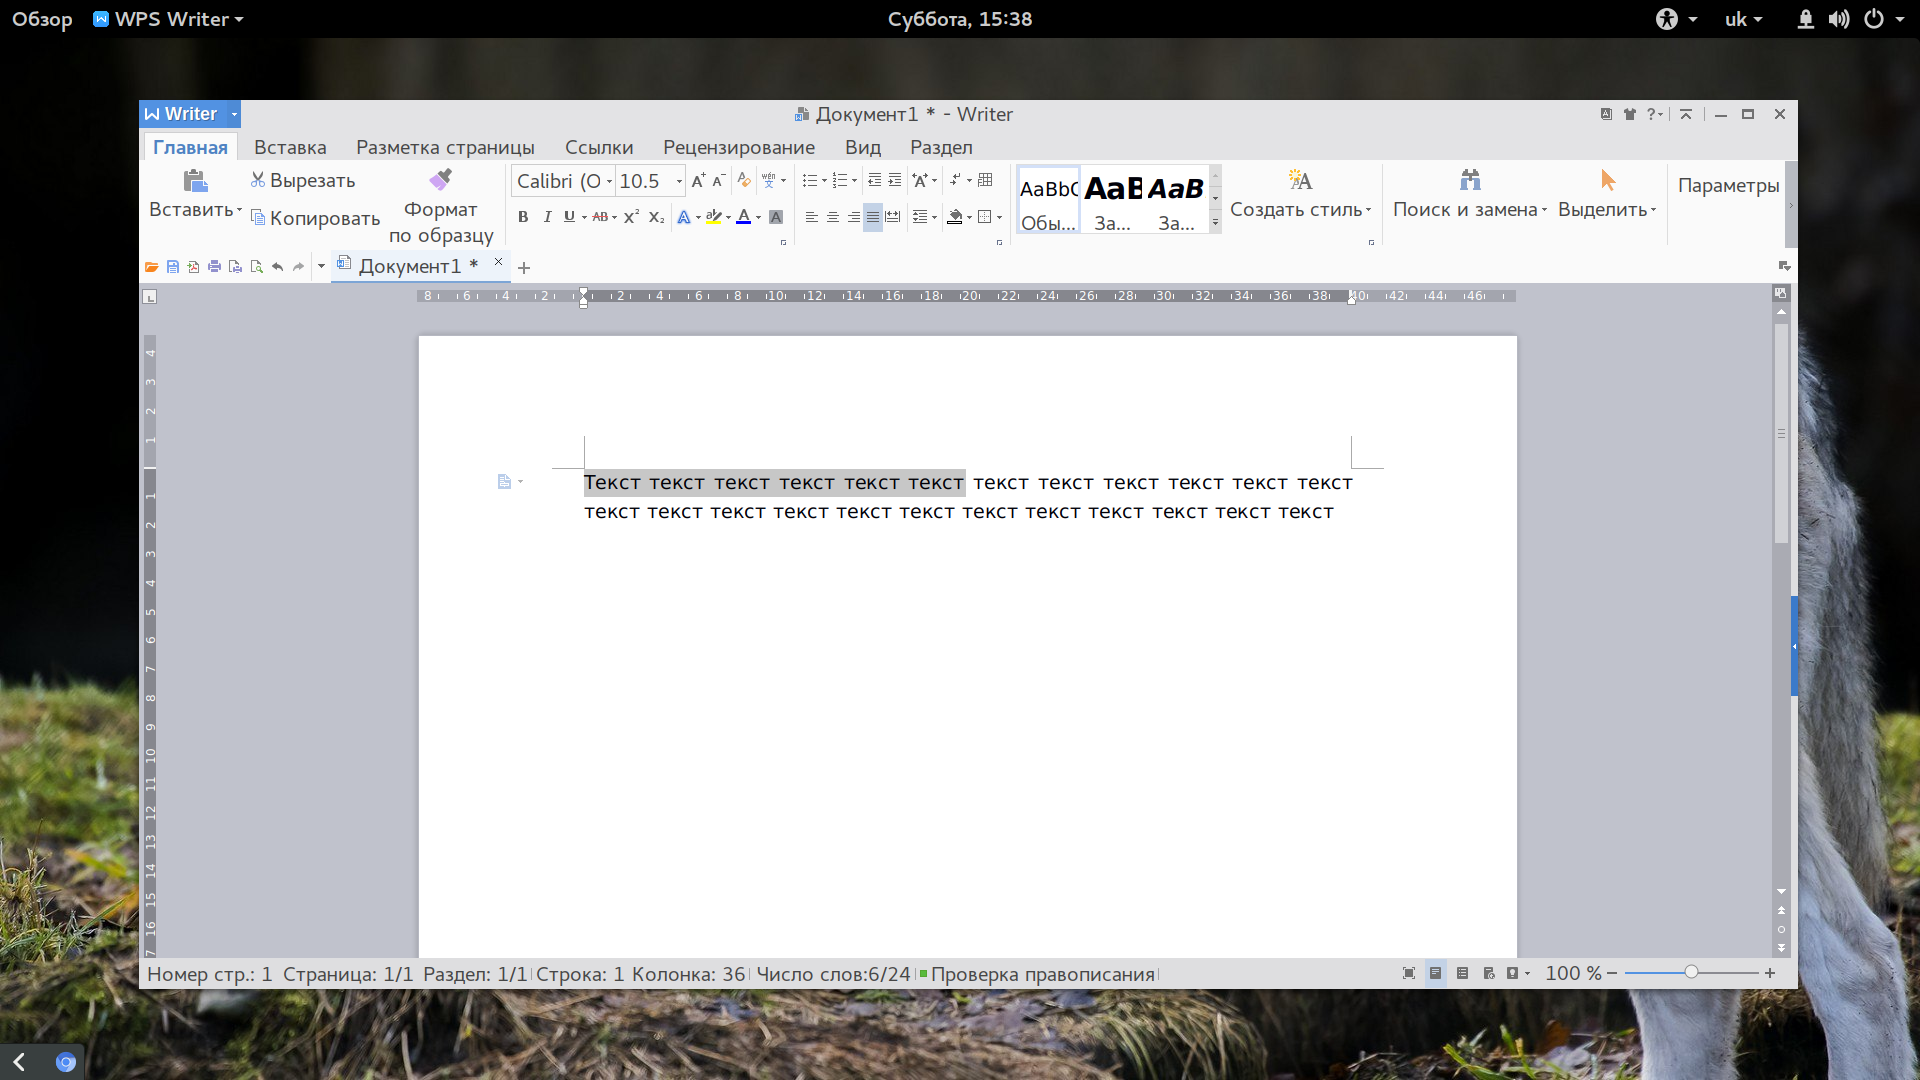Click the Вырезать button

click(302, 180)
